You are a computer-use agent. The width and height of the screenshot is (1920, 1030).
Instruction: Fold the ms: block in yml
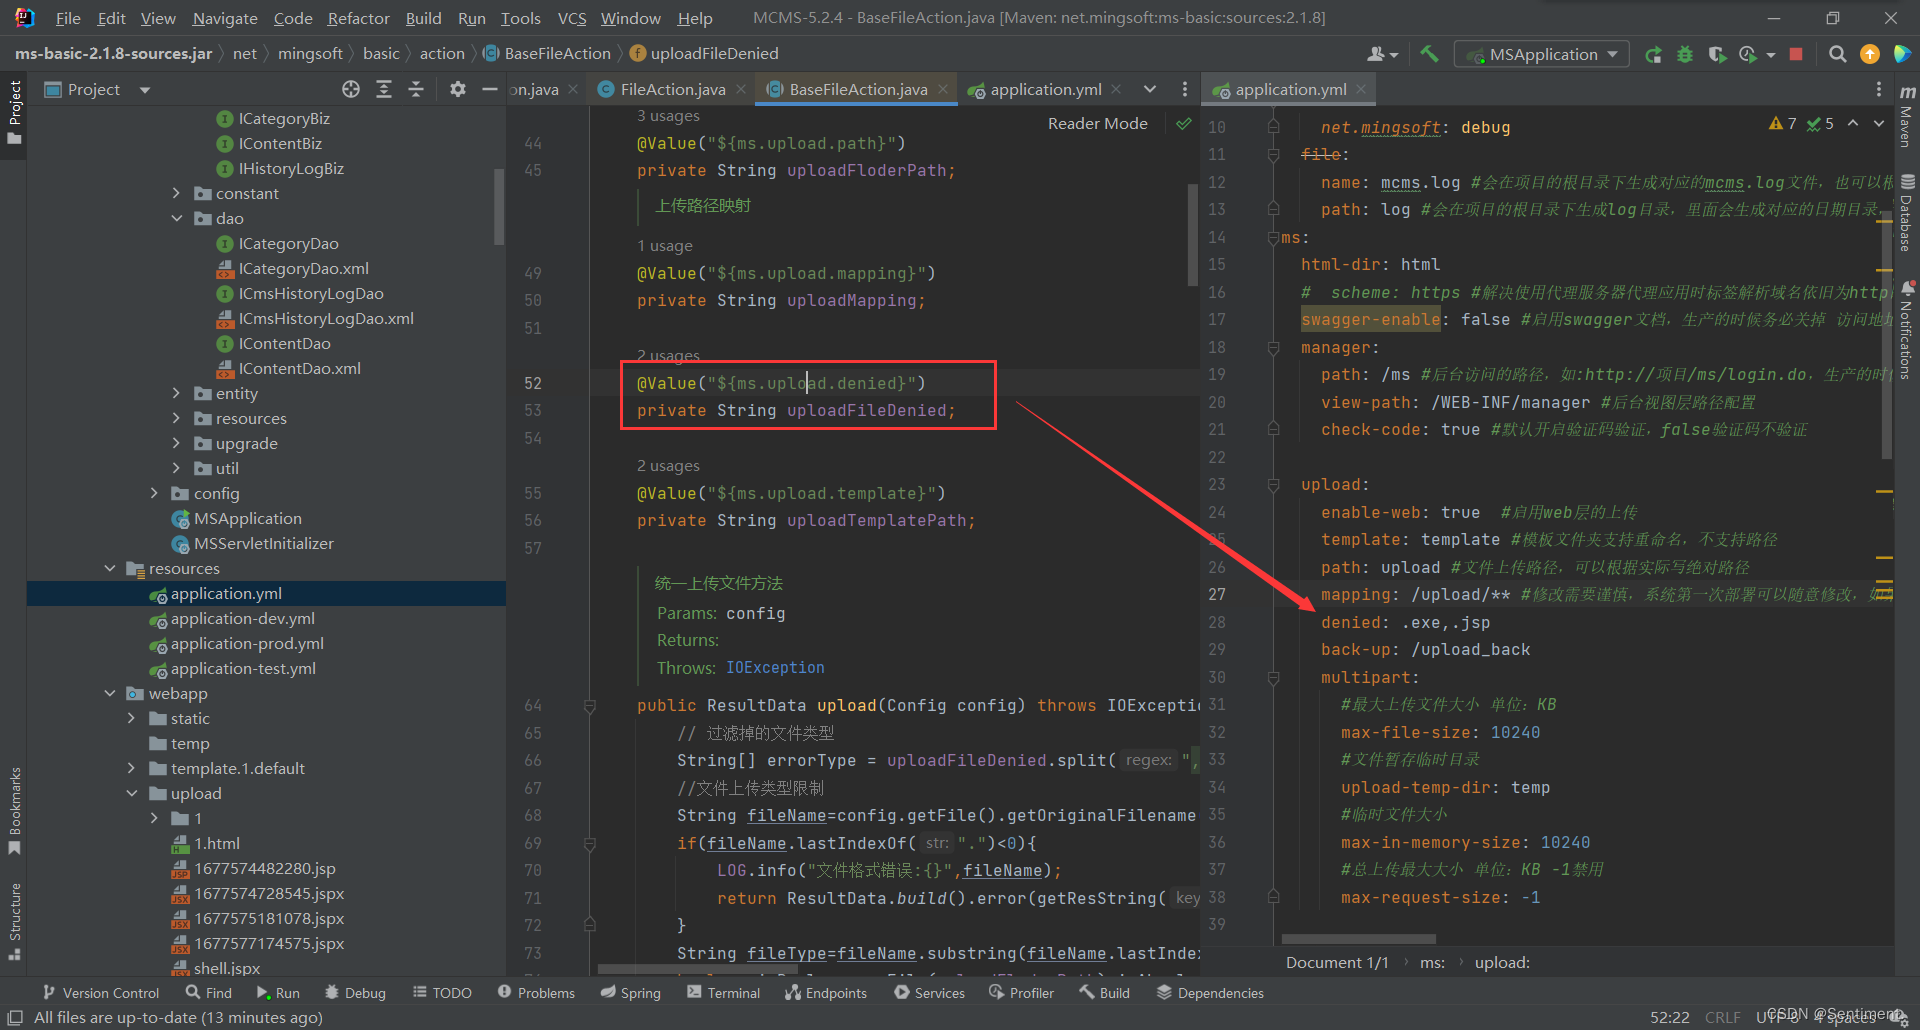[x=1273, y=238]
